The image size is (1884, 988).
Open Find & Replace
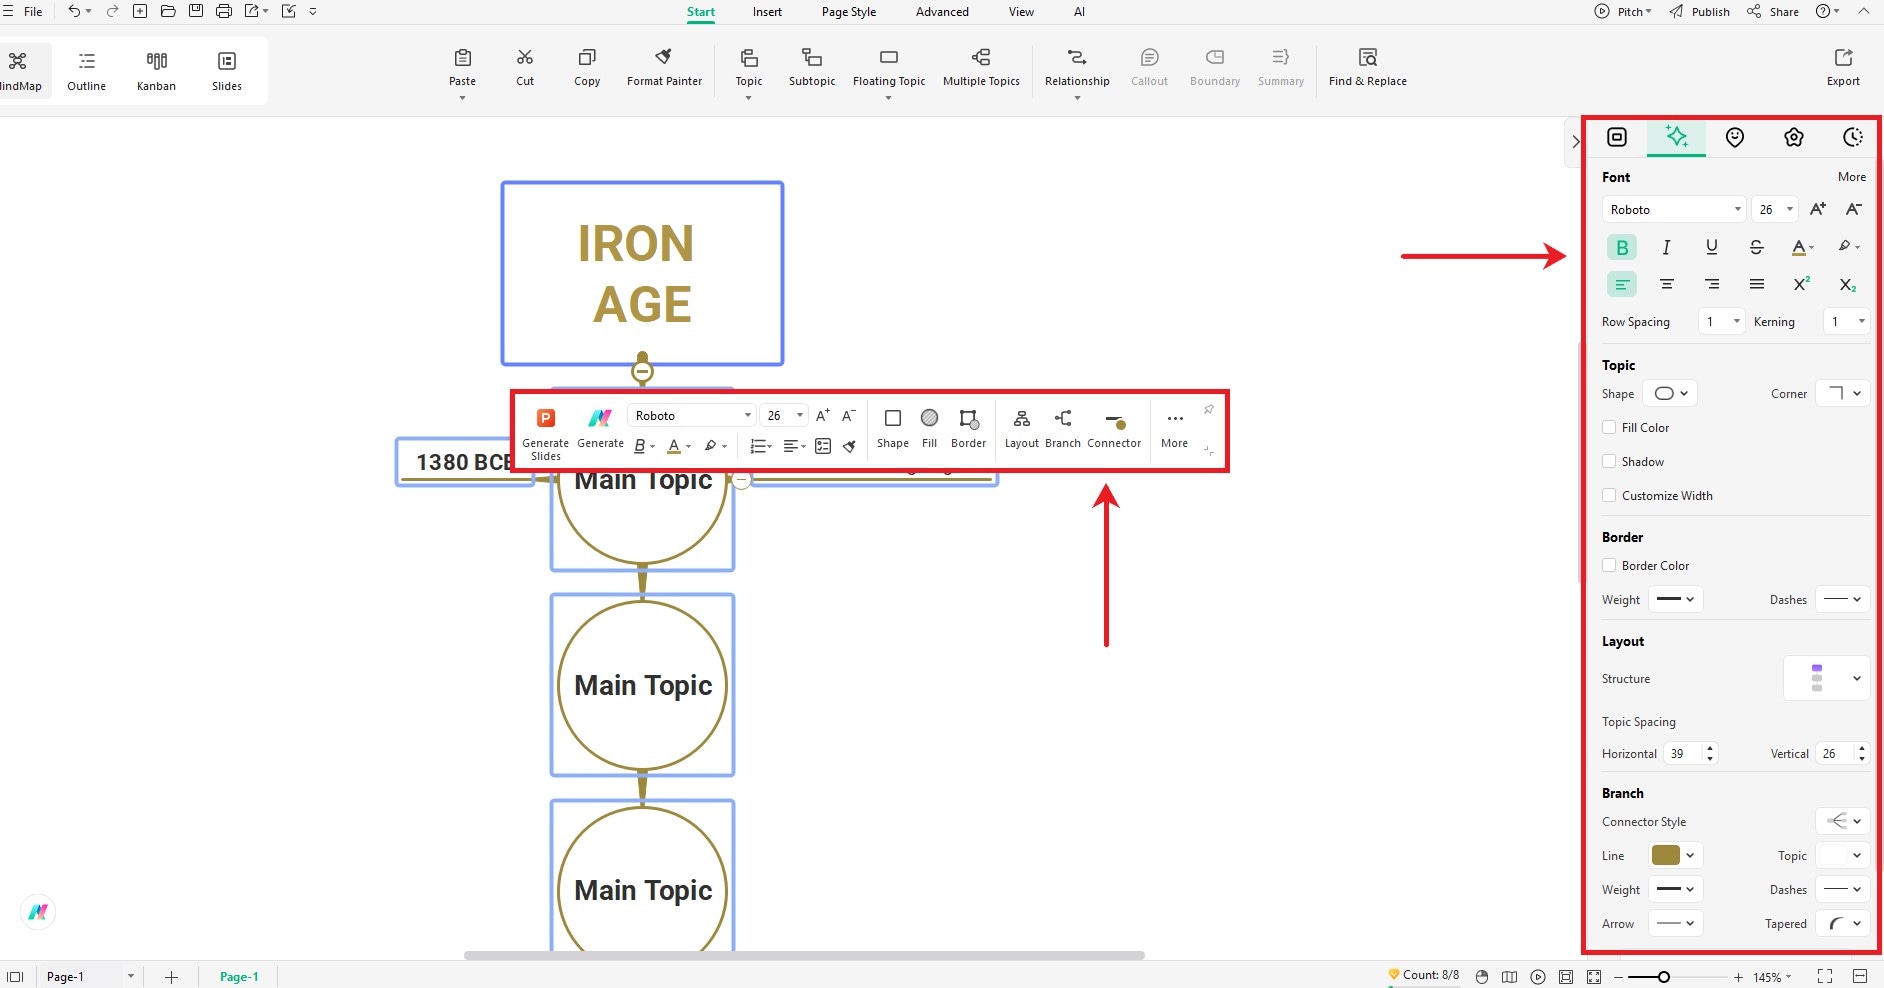point(1367,67)
